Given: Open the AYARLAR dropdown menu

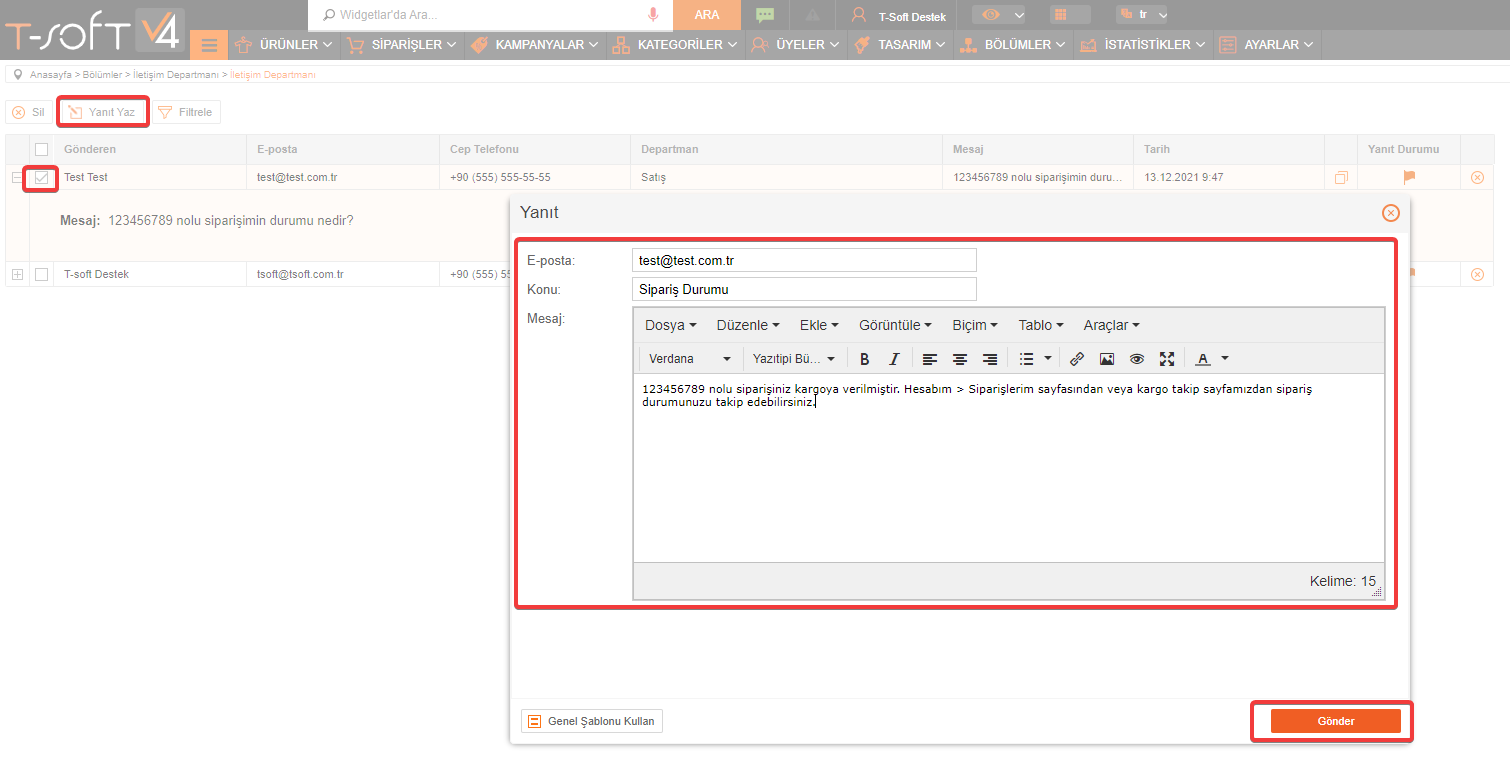Looking at the screenshot, I should [1266, 45].
